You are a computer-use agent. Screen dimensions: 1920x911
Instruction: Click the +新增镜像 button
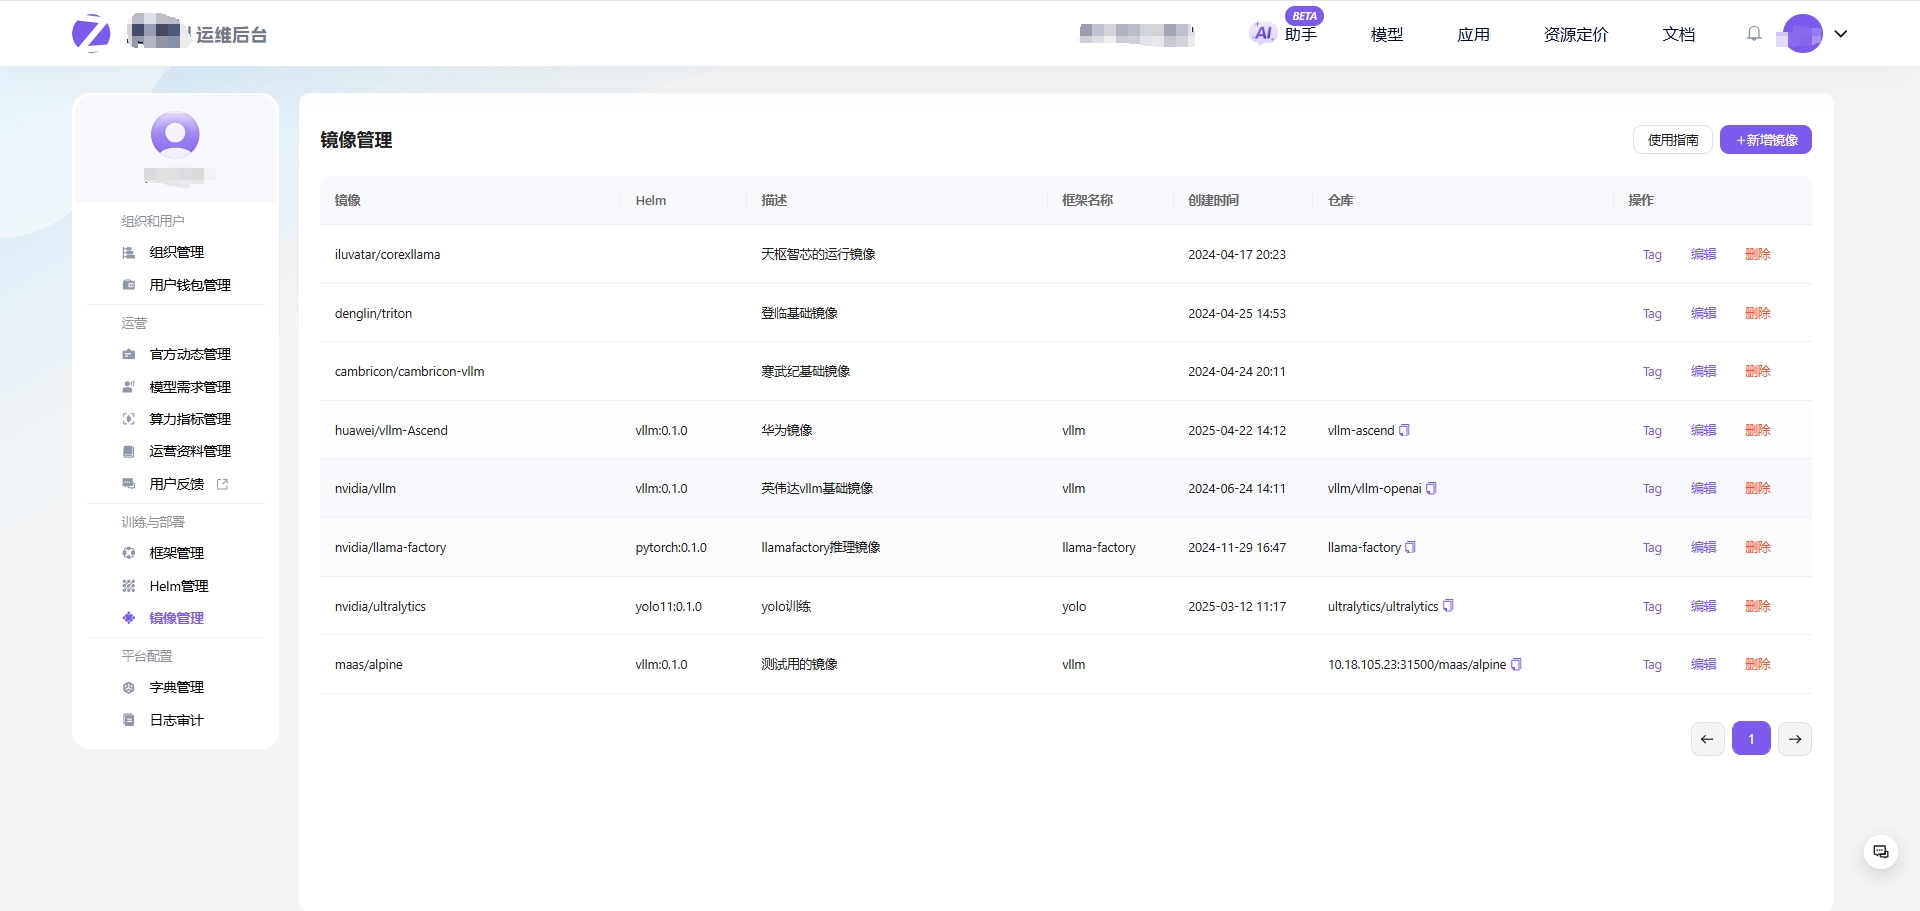pyautogui.click(x=1766, y=140)
